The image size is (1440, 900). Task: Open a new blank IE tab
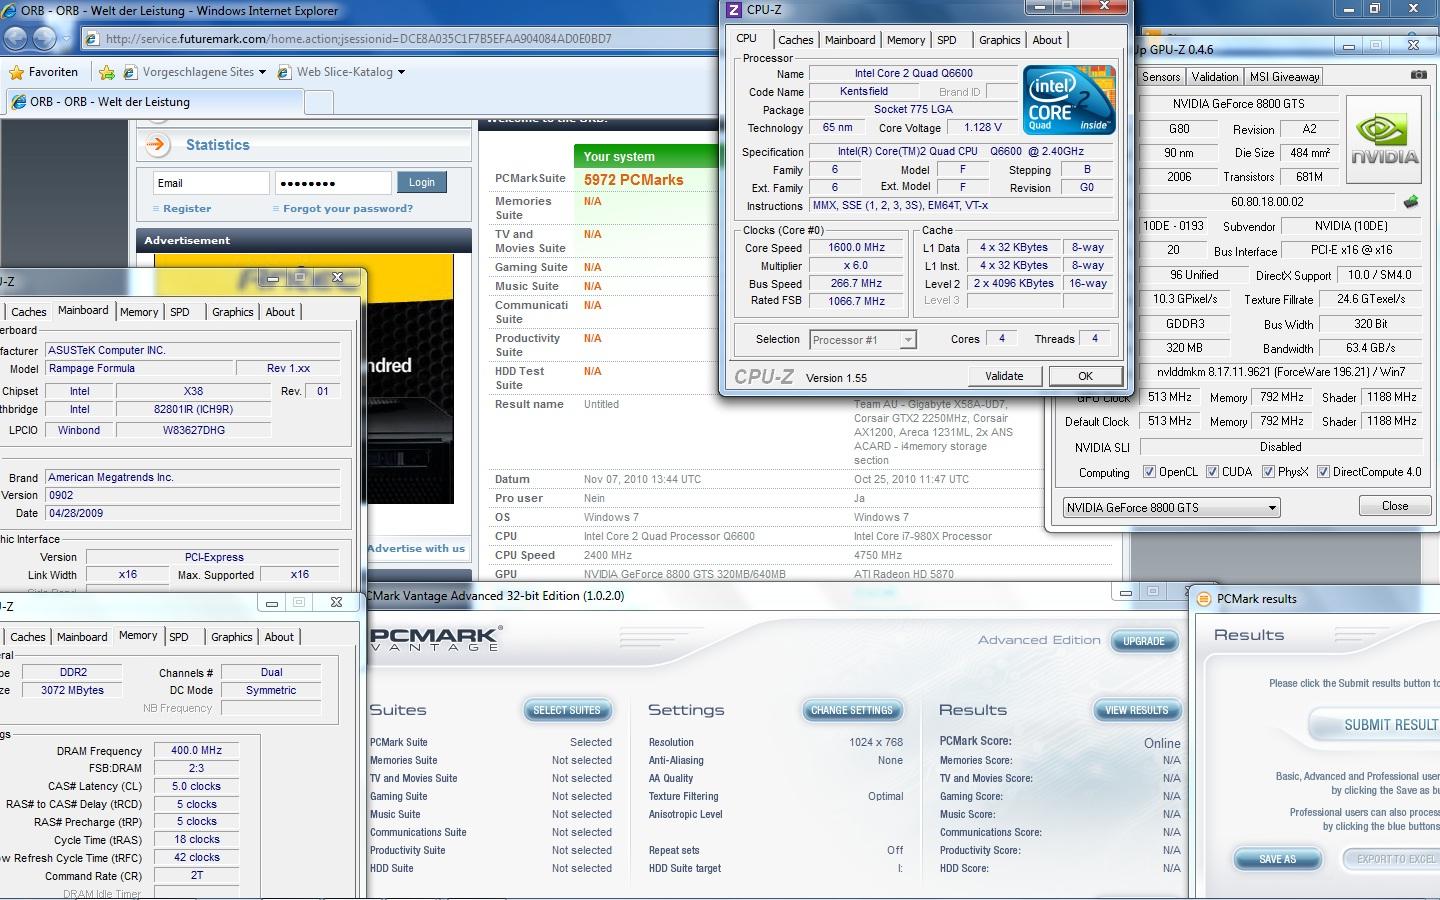coord(318,102)
